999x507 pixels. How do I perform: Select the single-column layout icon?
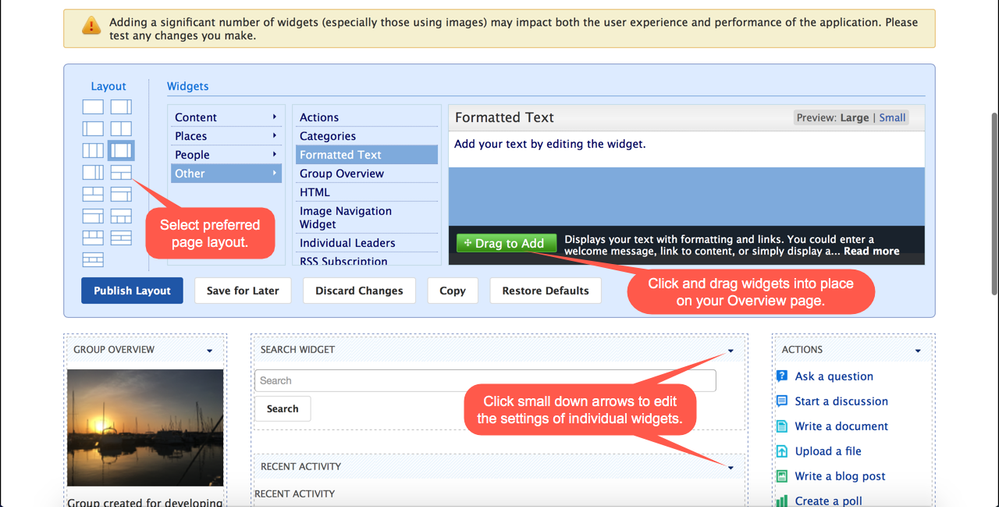point(92,107)
